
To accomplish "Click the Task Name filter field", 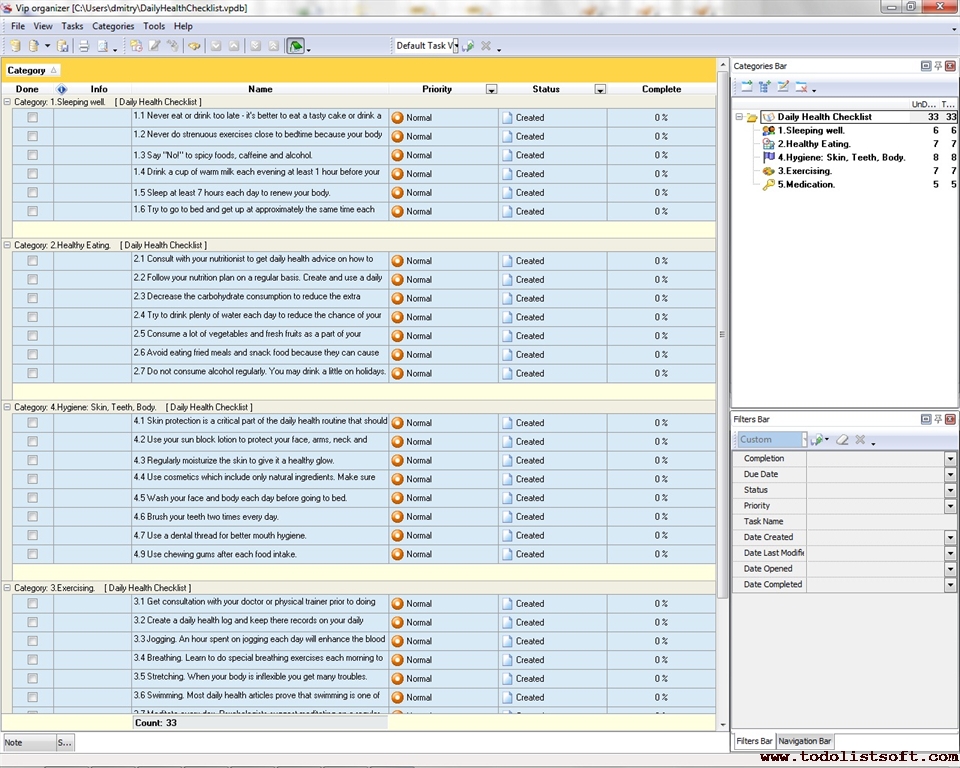I will tap(880, 521).
